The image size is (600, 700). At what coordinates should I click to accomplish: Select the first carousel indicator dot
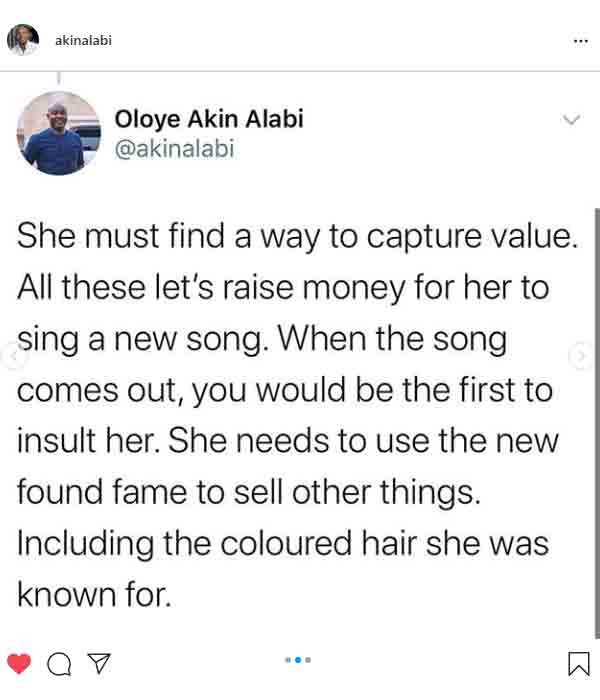288,660
